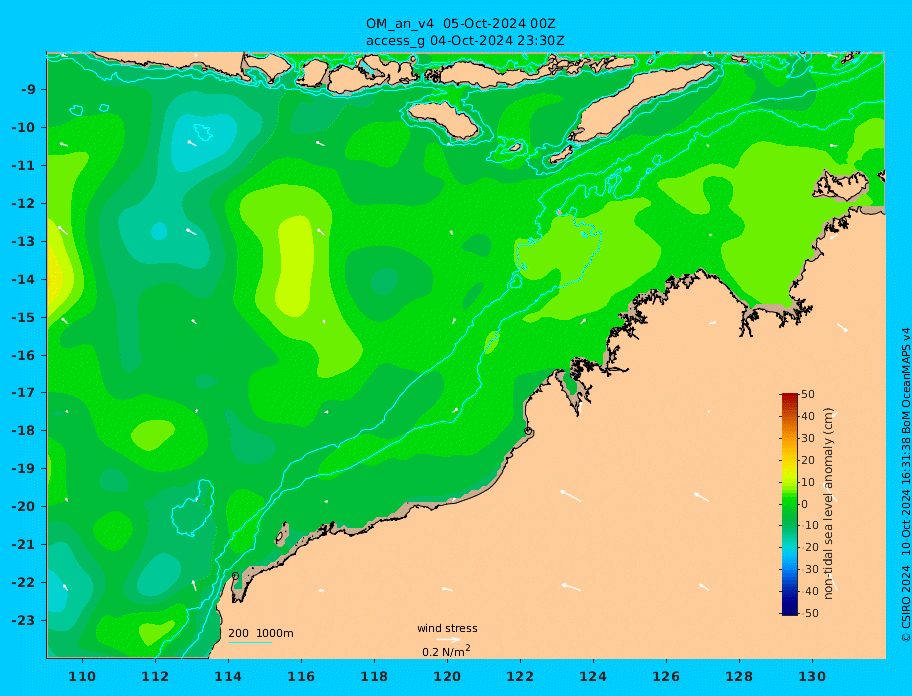Screen dimensions: 912x696
Task: Click the yellow anomaly peak near 116E 14S
Action: tap(295, 265)
